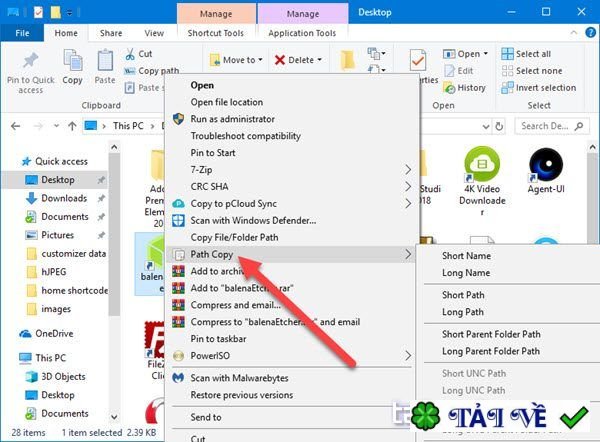Switch to the Share tab
This screenshot has height=442, width=600.
(x=111, y=33)
